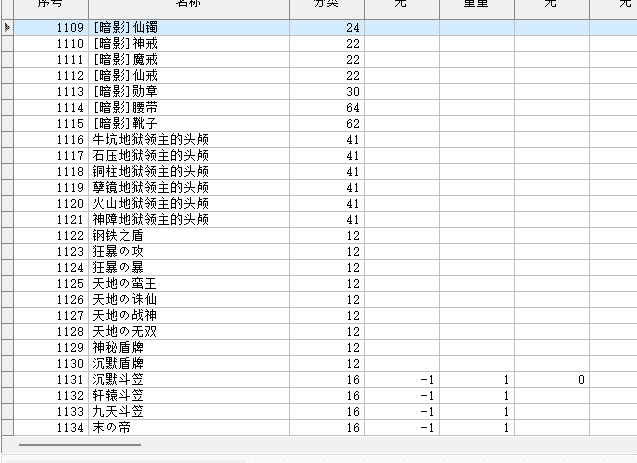Choose the 天地の无双 entry
The height and width of the screenshot is (463, 637).
189,332
